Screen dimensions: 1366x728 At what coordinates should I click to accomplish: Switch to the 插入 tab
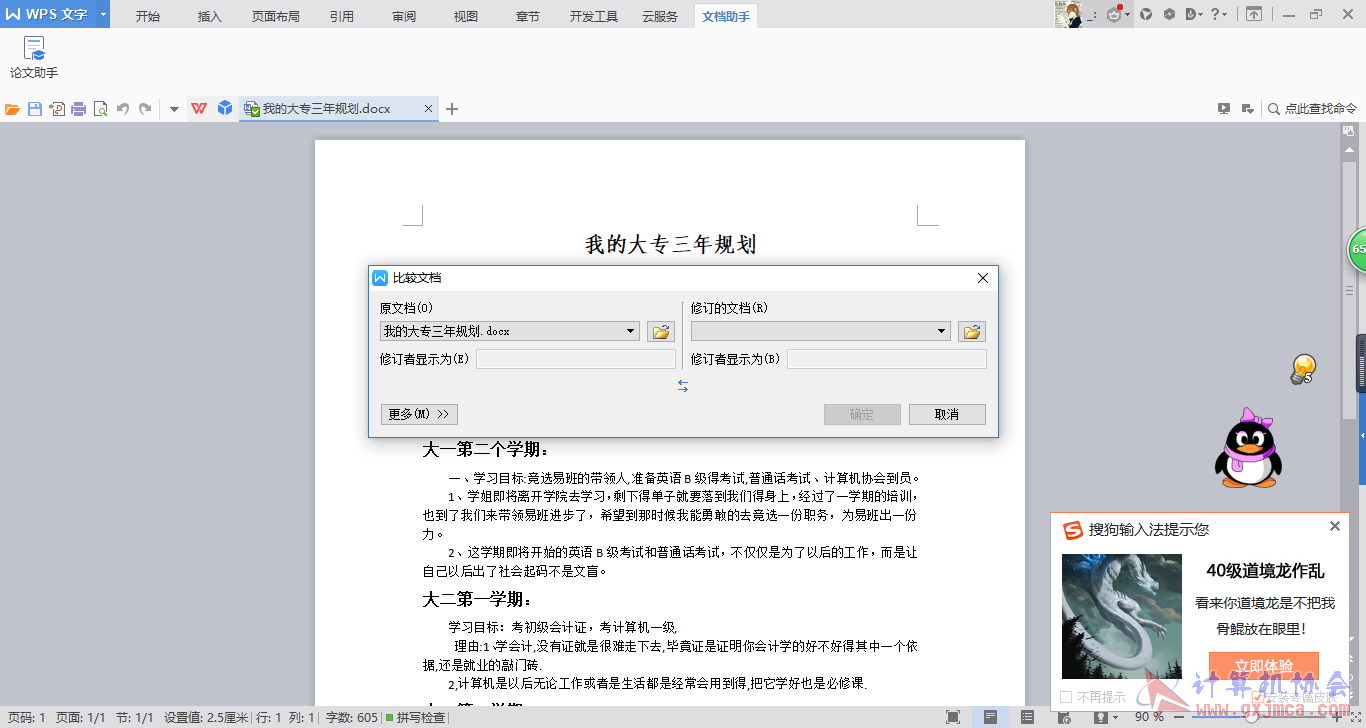[210, 16]
